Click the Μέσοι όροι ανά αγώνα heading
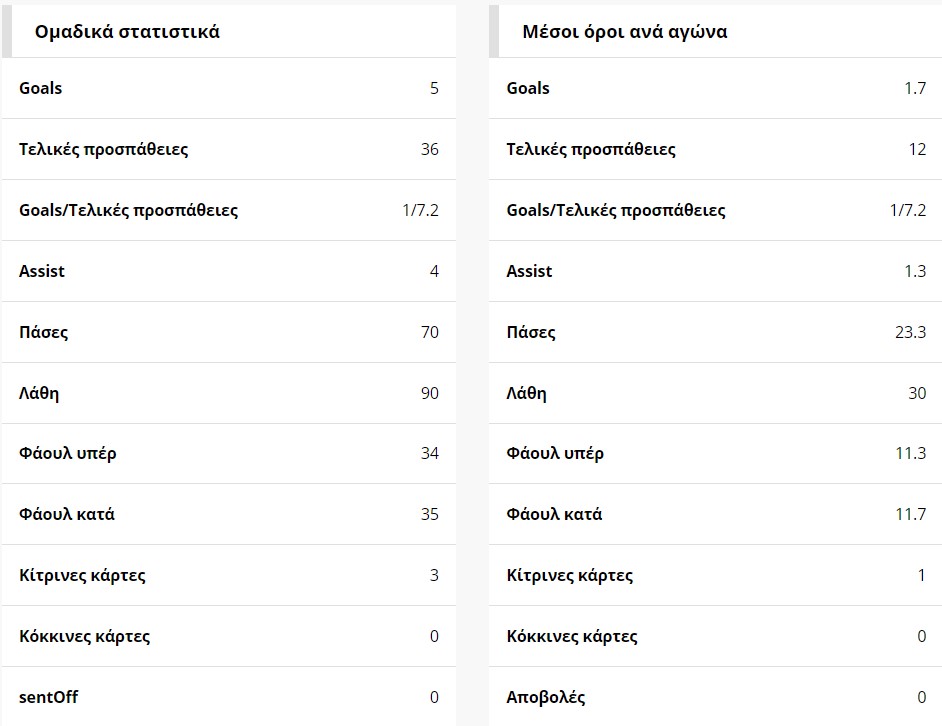 tap(624, 31)
